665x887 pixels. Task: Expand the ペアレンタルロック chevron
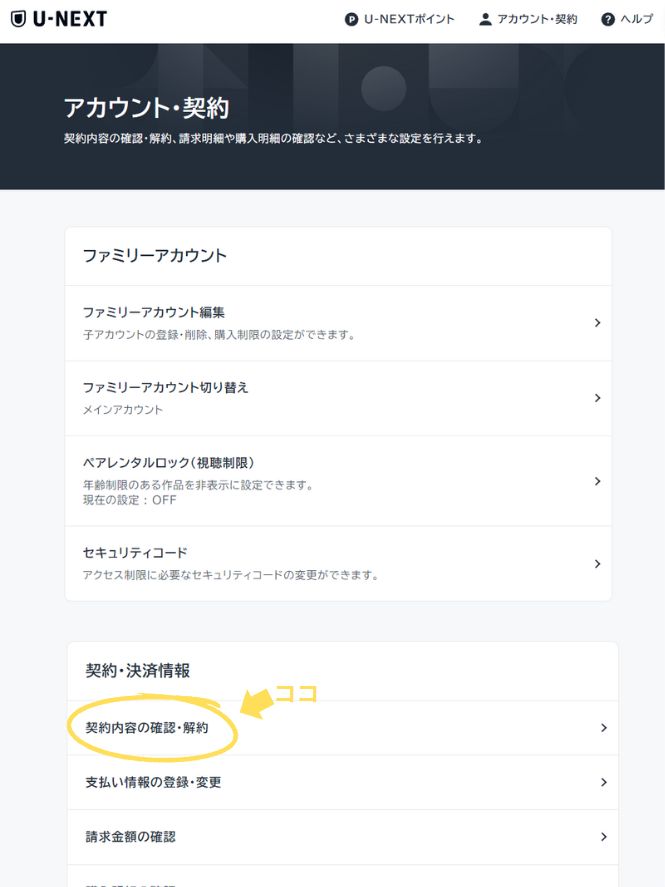(597, 481)
